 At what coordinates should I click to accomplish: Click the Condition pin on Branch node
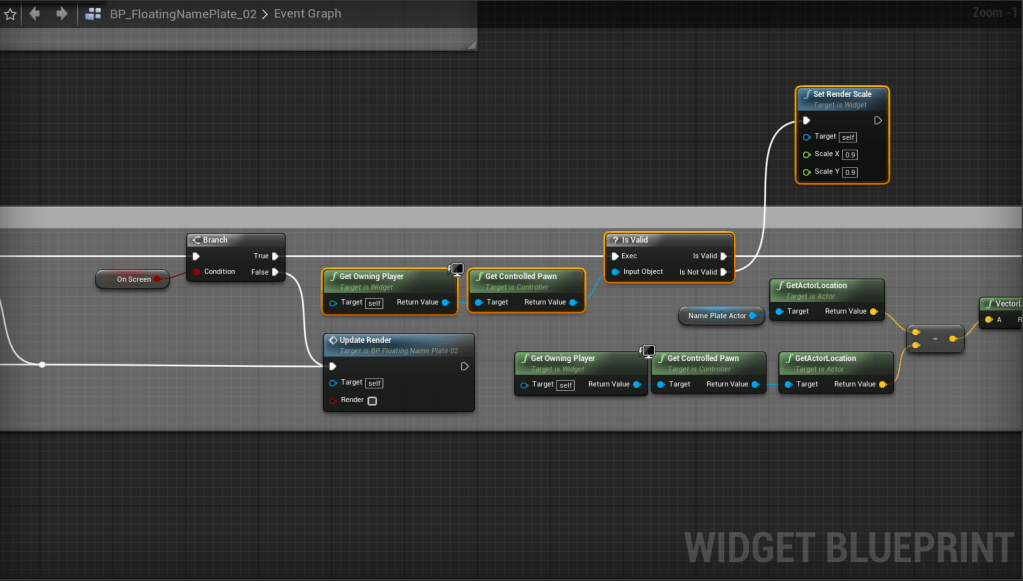point(196,272)
